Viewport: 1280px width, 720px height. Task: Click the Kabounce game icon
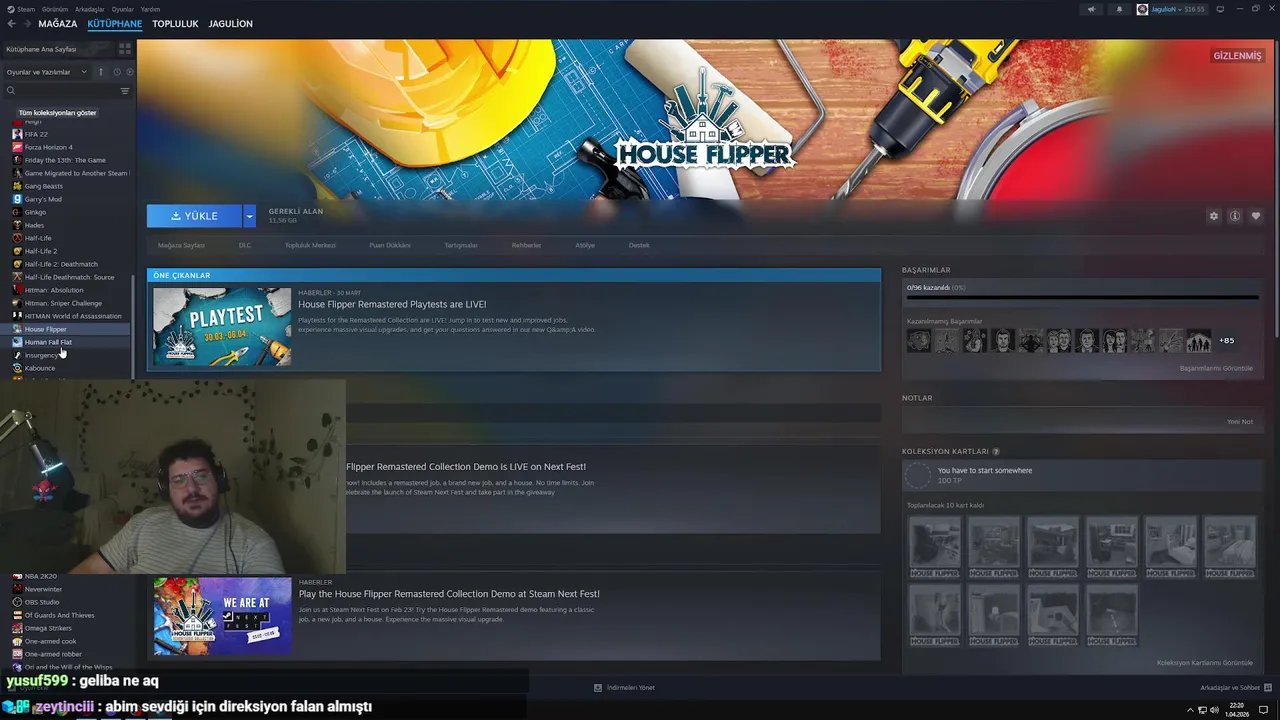pyautogui.click(x=17, y=368)
